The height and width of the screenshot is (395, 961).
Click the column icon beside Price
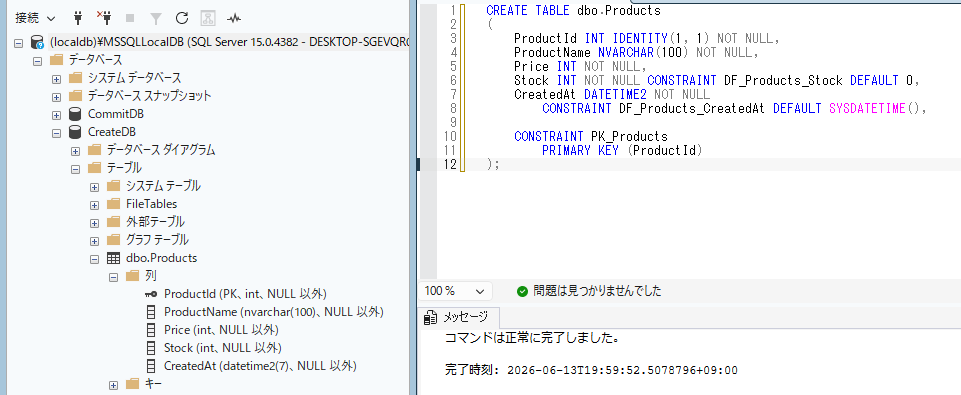point(151,330)
